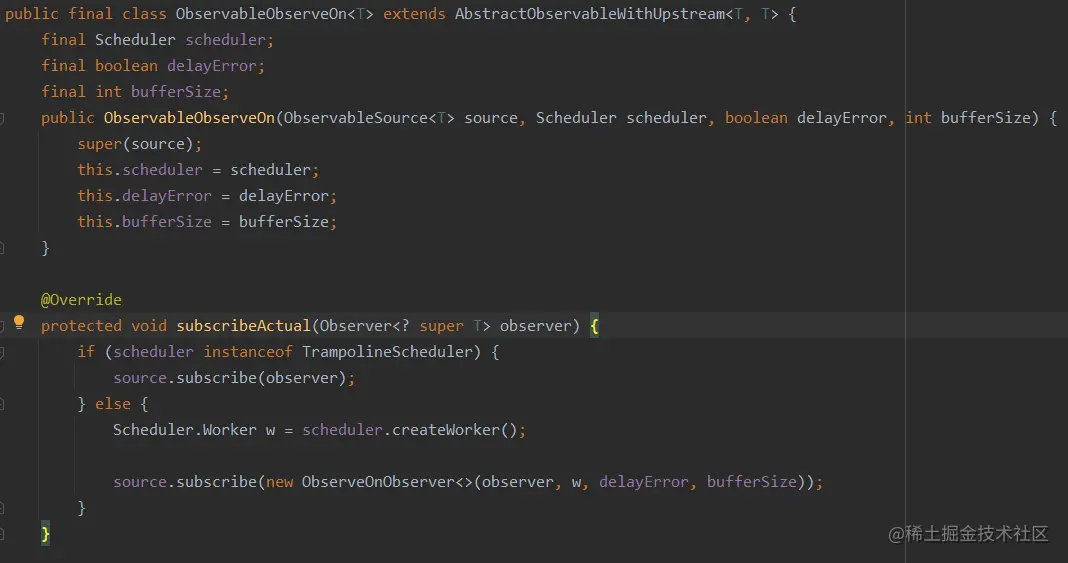Click ObservableObserveOn in the class declaration line
1068x563 pixels.
pos(262,14)
